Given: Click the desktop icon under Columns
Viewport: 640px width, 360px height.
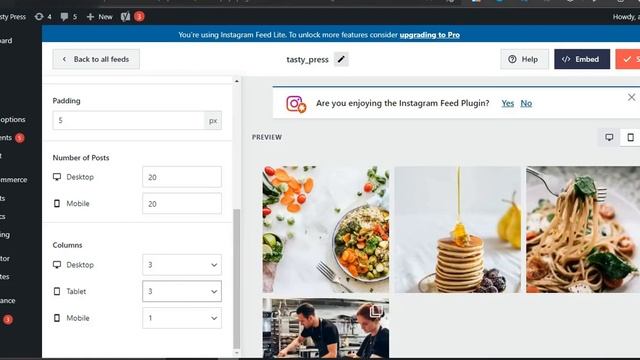Looking at the screenshot, I should (x=57, y=264).
